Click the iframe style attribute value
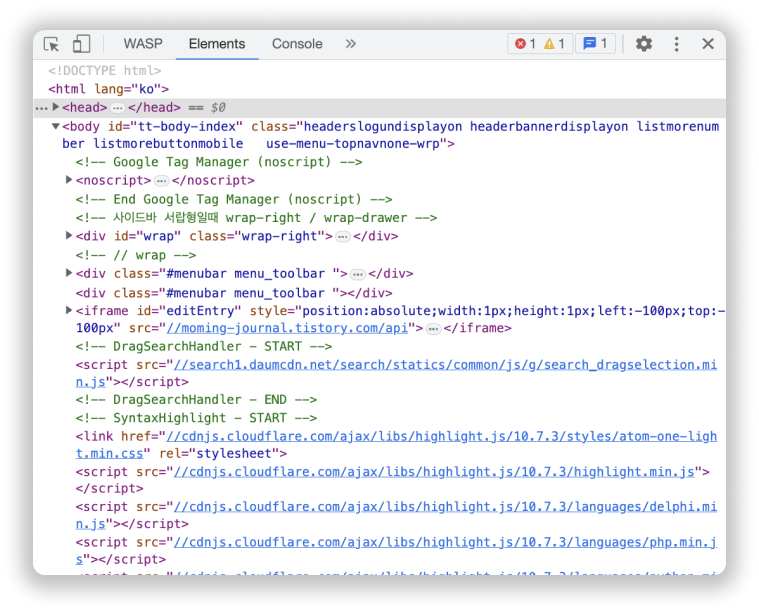Image resolution: width=759 pixels, height=611 pixels. 400,319
